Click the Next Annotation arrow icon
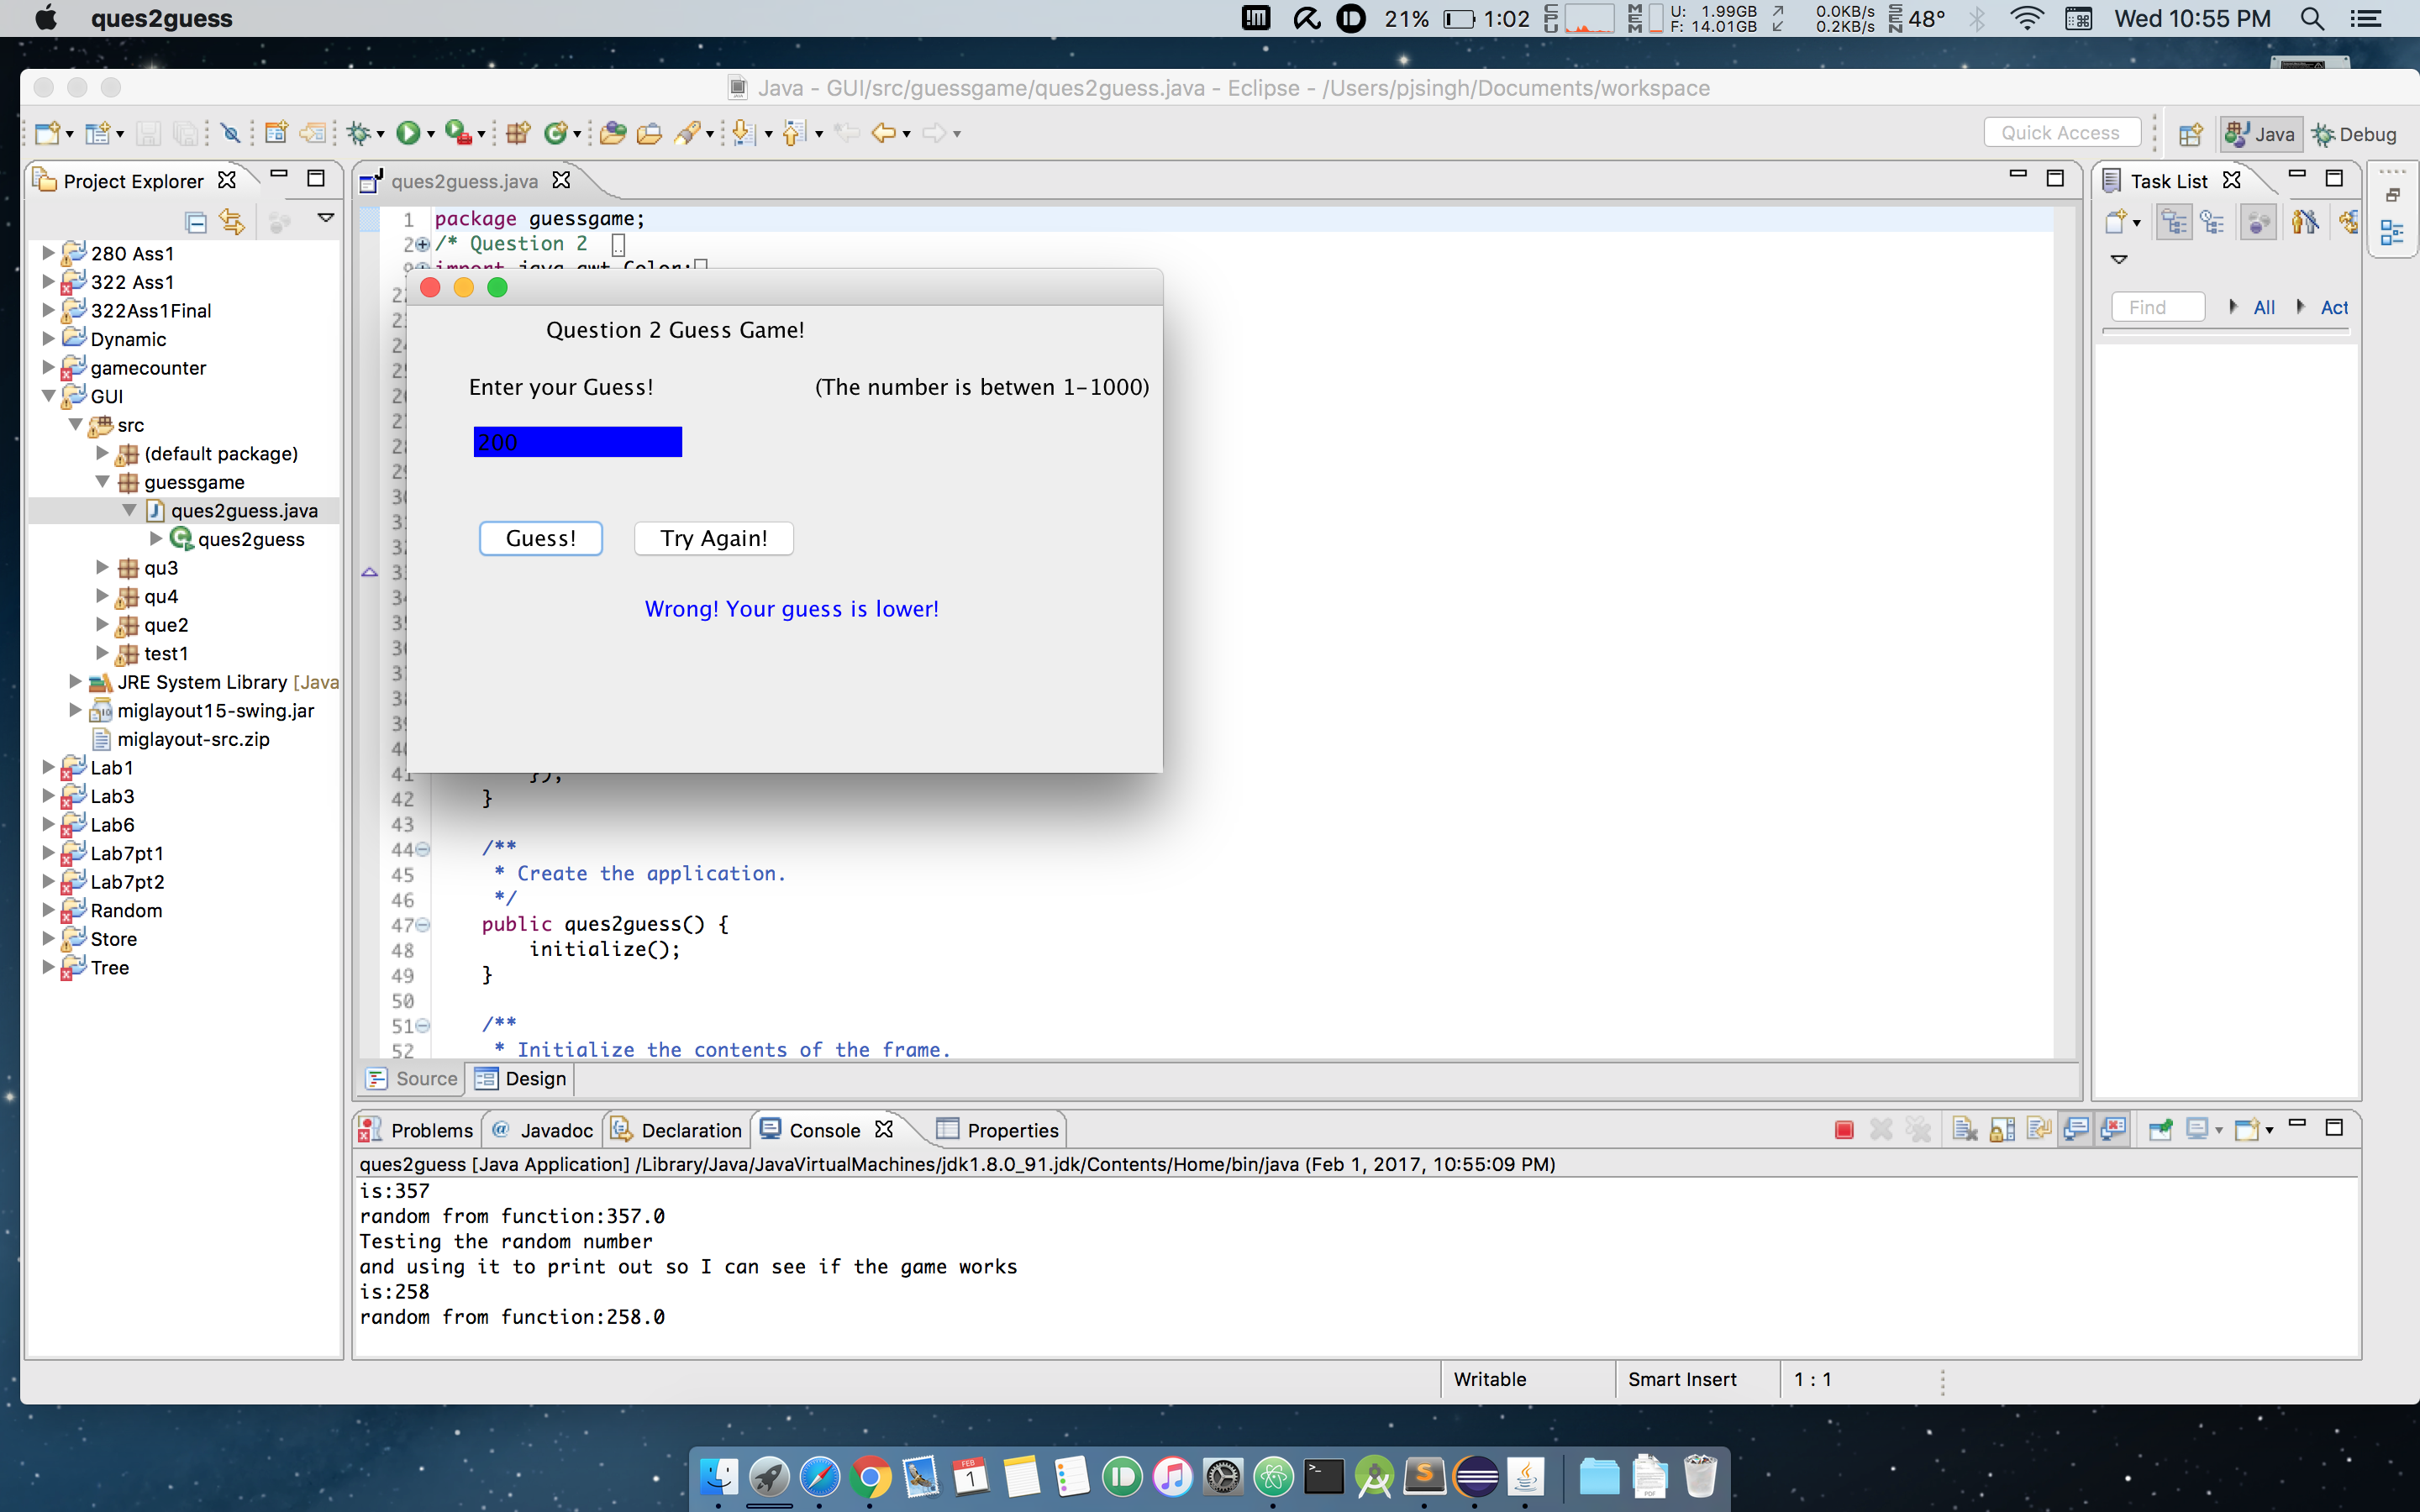The width and height of the screenshot is (2420, 1512). coord(743,133)
